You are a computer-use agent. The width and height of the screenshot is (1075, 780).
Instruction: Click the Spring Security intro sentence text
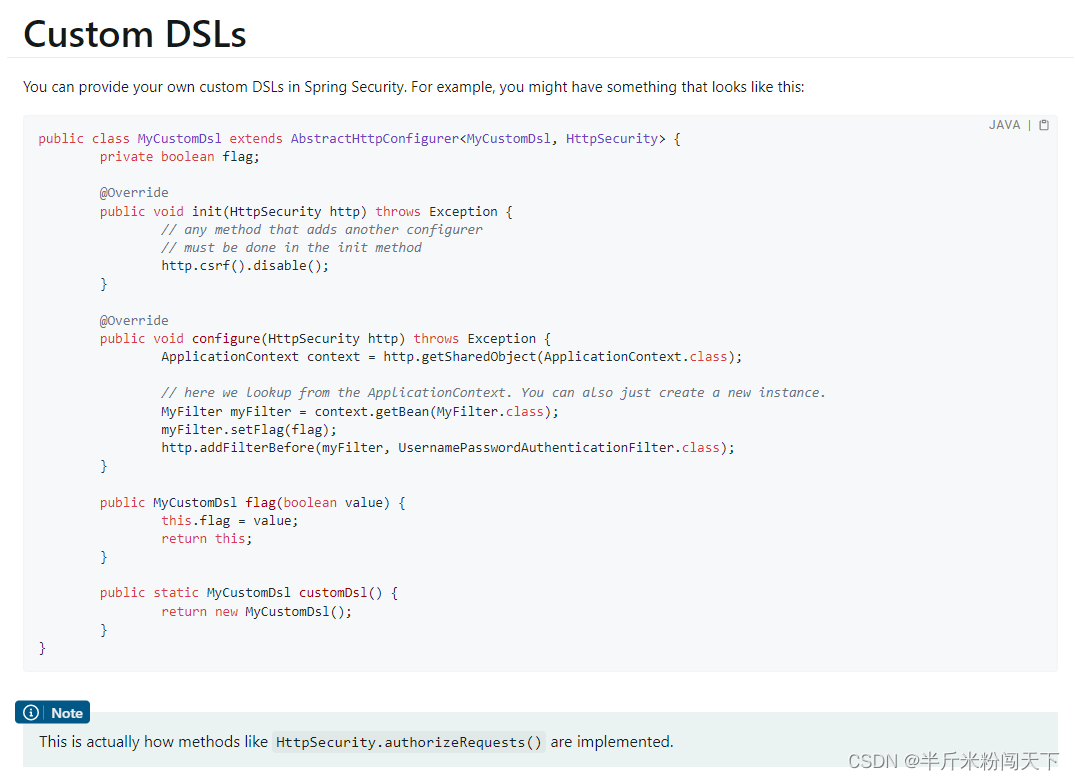coord(413,87)
